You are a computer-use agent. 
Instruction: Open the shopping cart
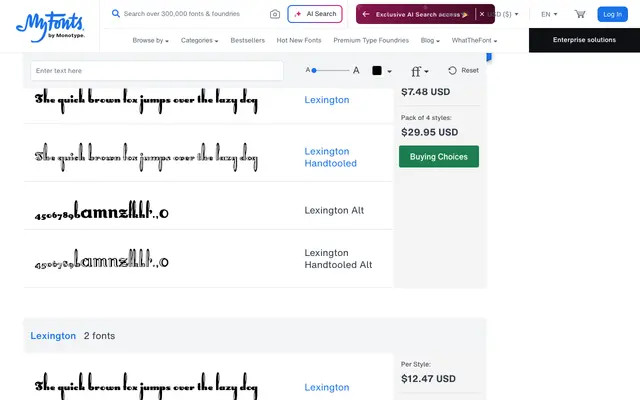click(x=580, y=14)
